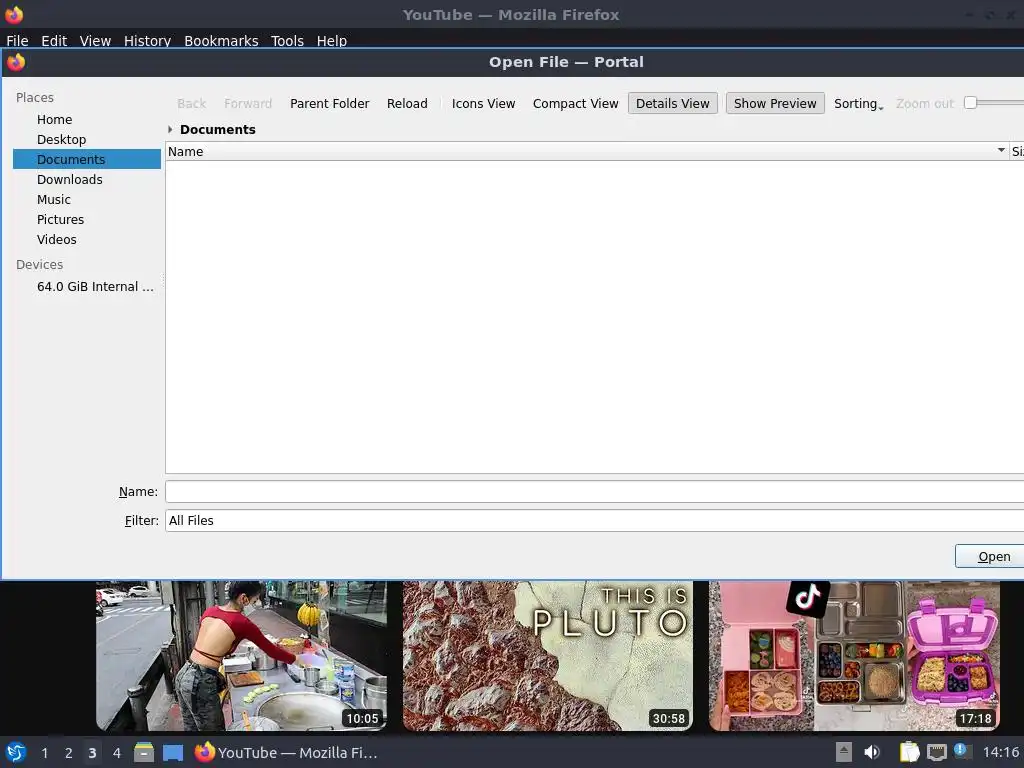Select Music in Places
Image resolution: width=1024 pixels, height=768 pixels.
coord(87,199)
